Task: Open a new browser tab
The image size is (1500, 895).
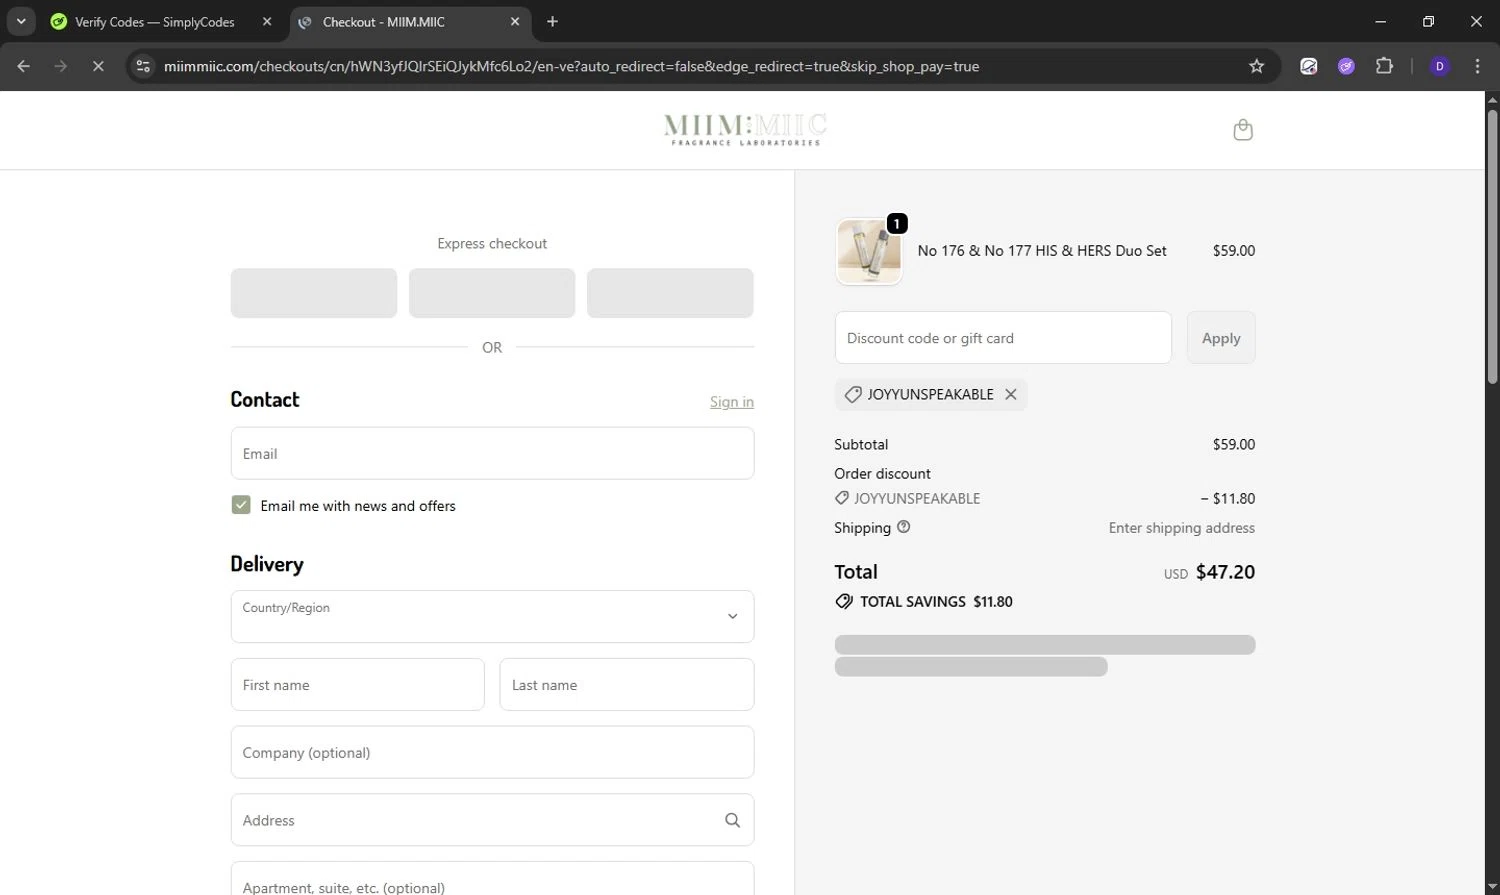Action: tap(552, 21)
